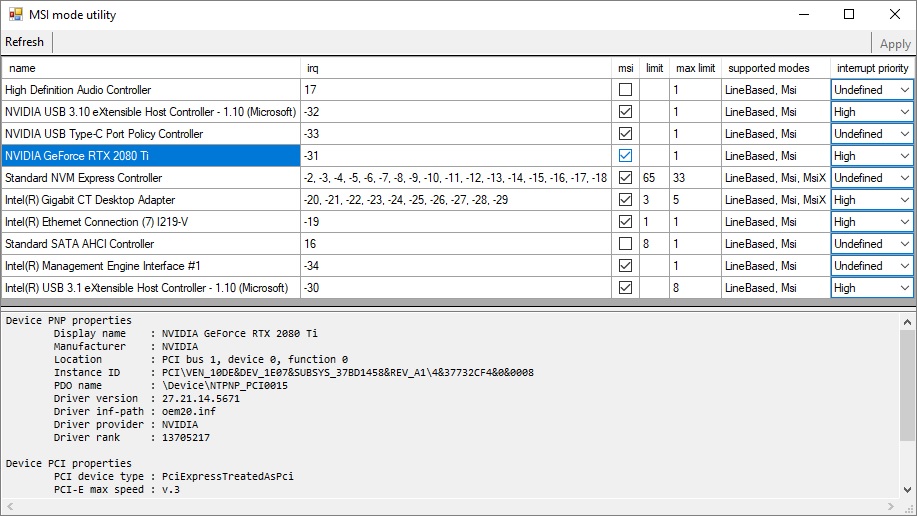Toggle MSI checkbox for Intel Gigabit CT Desktop Adapter

pyautogui.click(x=625, y=199)
